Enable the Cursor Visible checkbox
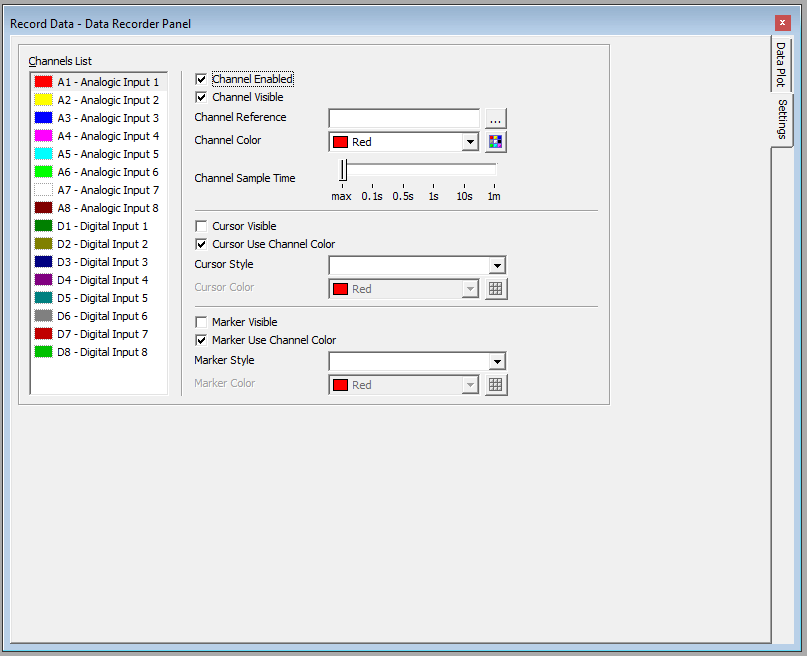 (201, 227)
